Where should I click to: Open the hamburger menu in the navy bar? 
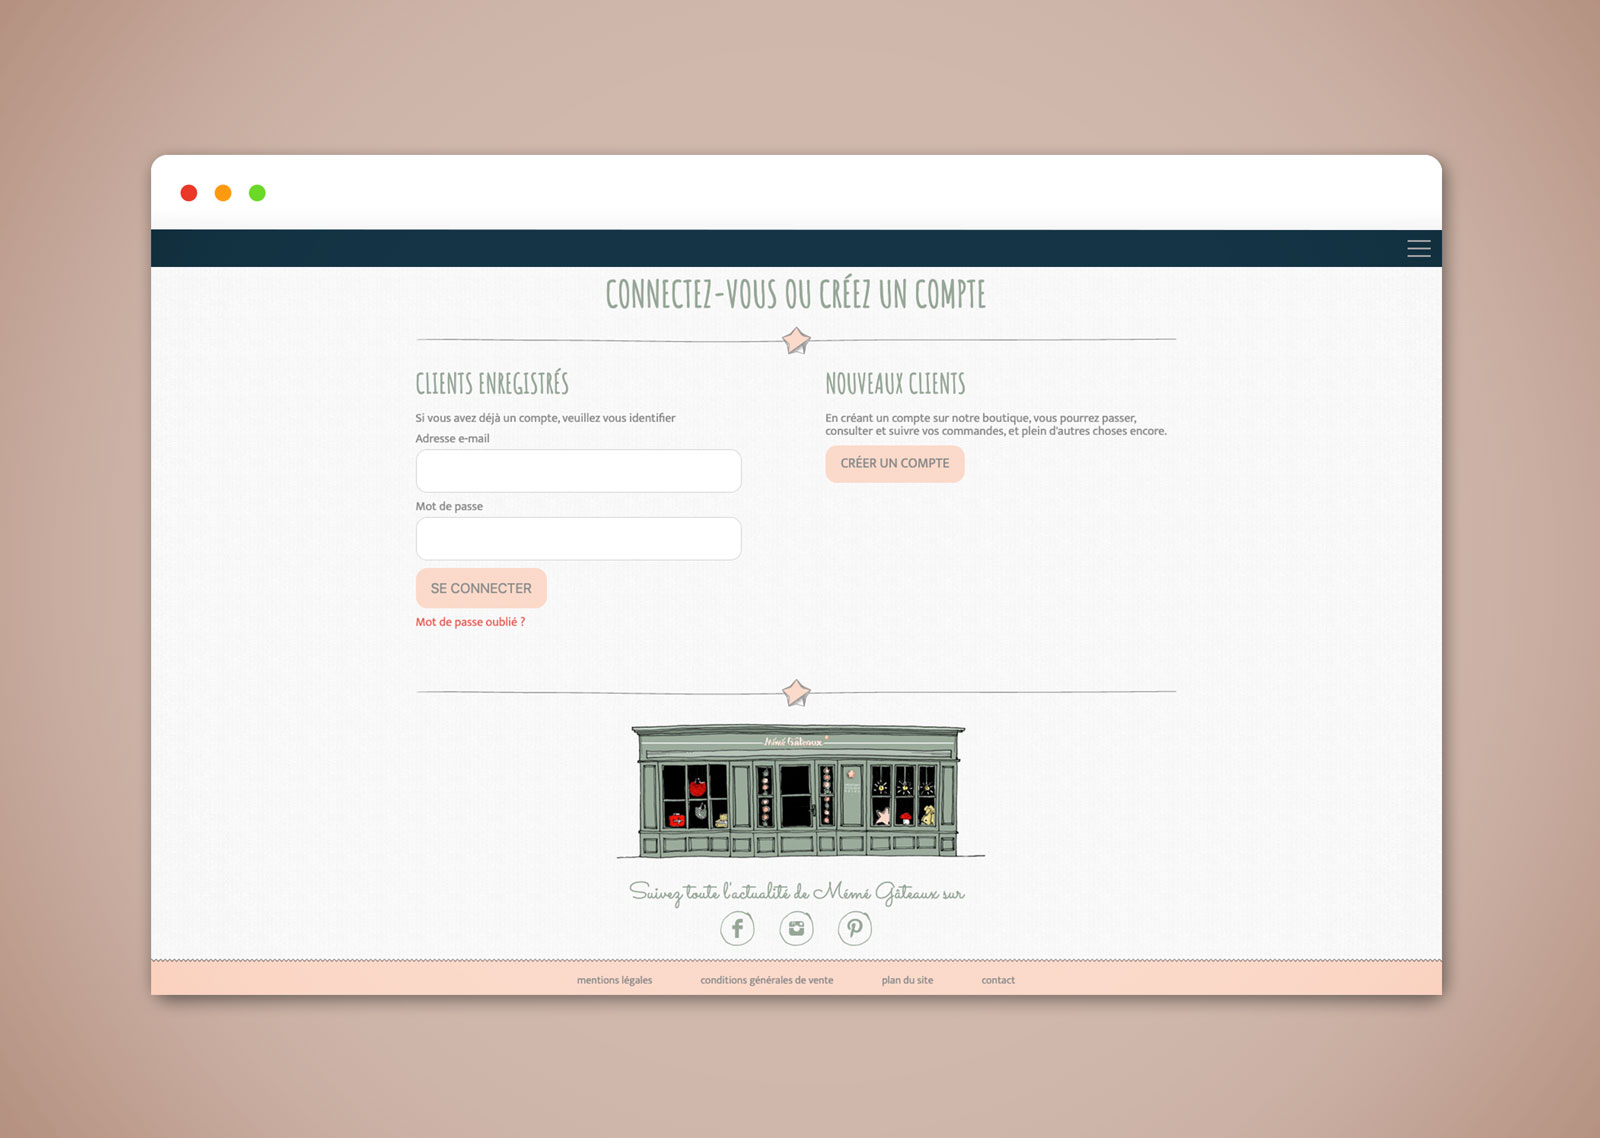coord(1418,249)
